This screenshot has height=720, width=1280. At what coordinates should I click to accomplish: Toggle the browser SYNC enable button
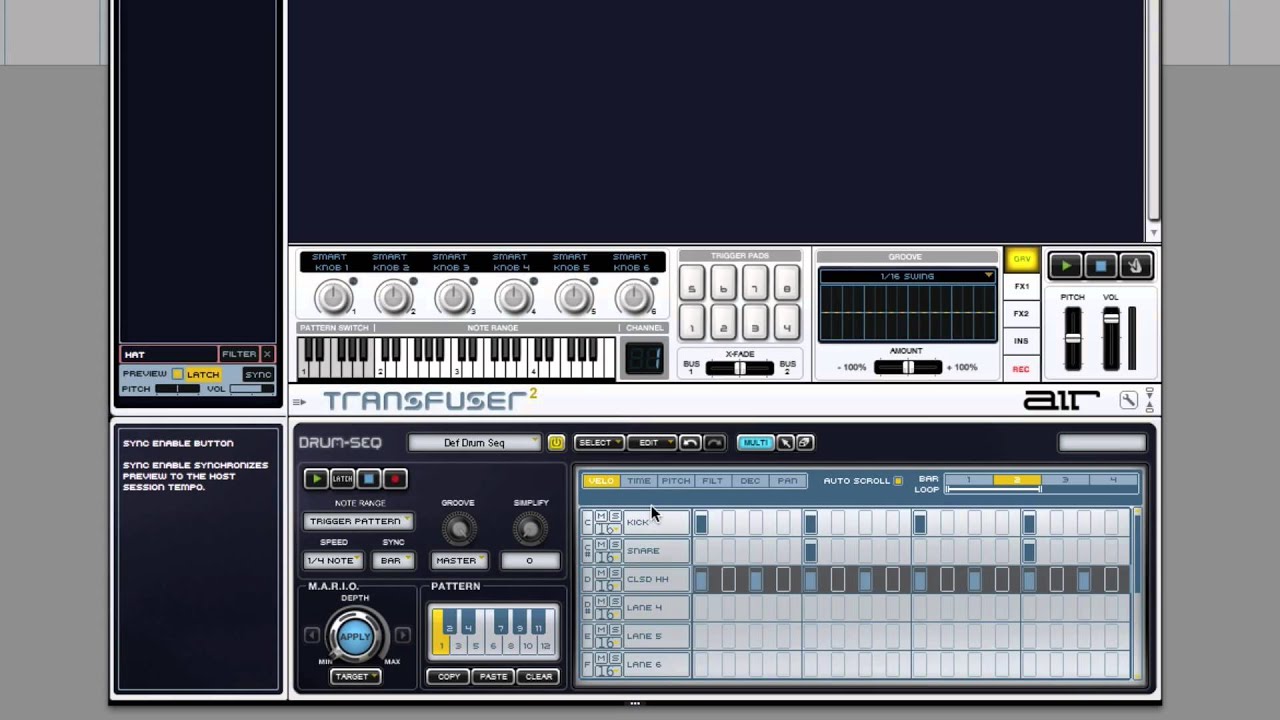(x=258, y=374)
